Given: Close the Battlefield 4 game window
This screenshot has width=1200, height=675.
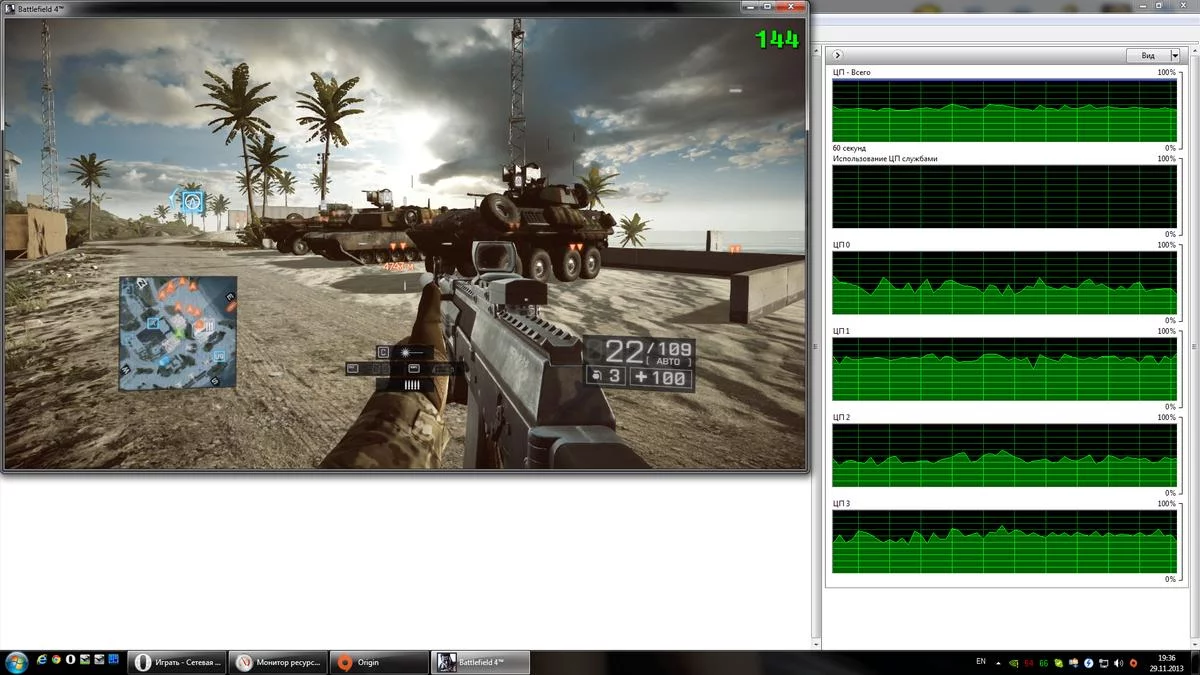Looking at the screenshot, I should coord(788,7).
